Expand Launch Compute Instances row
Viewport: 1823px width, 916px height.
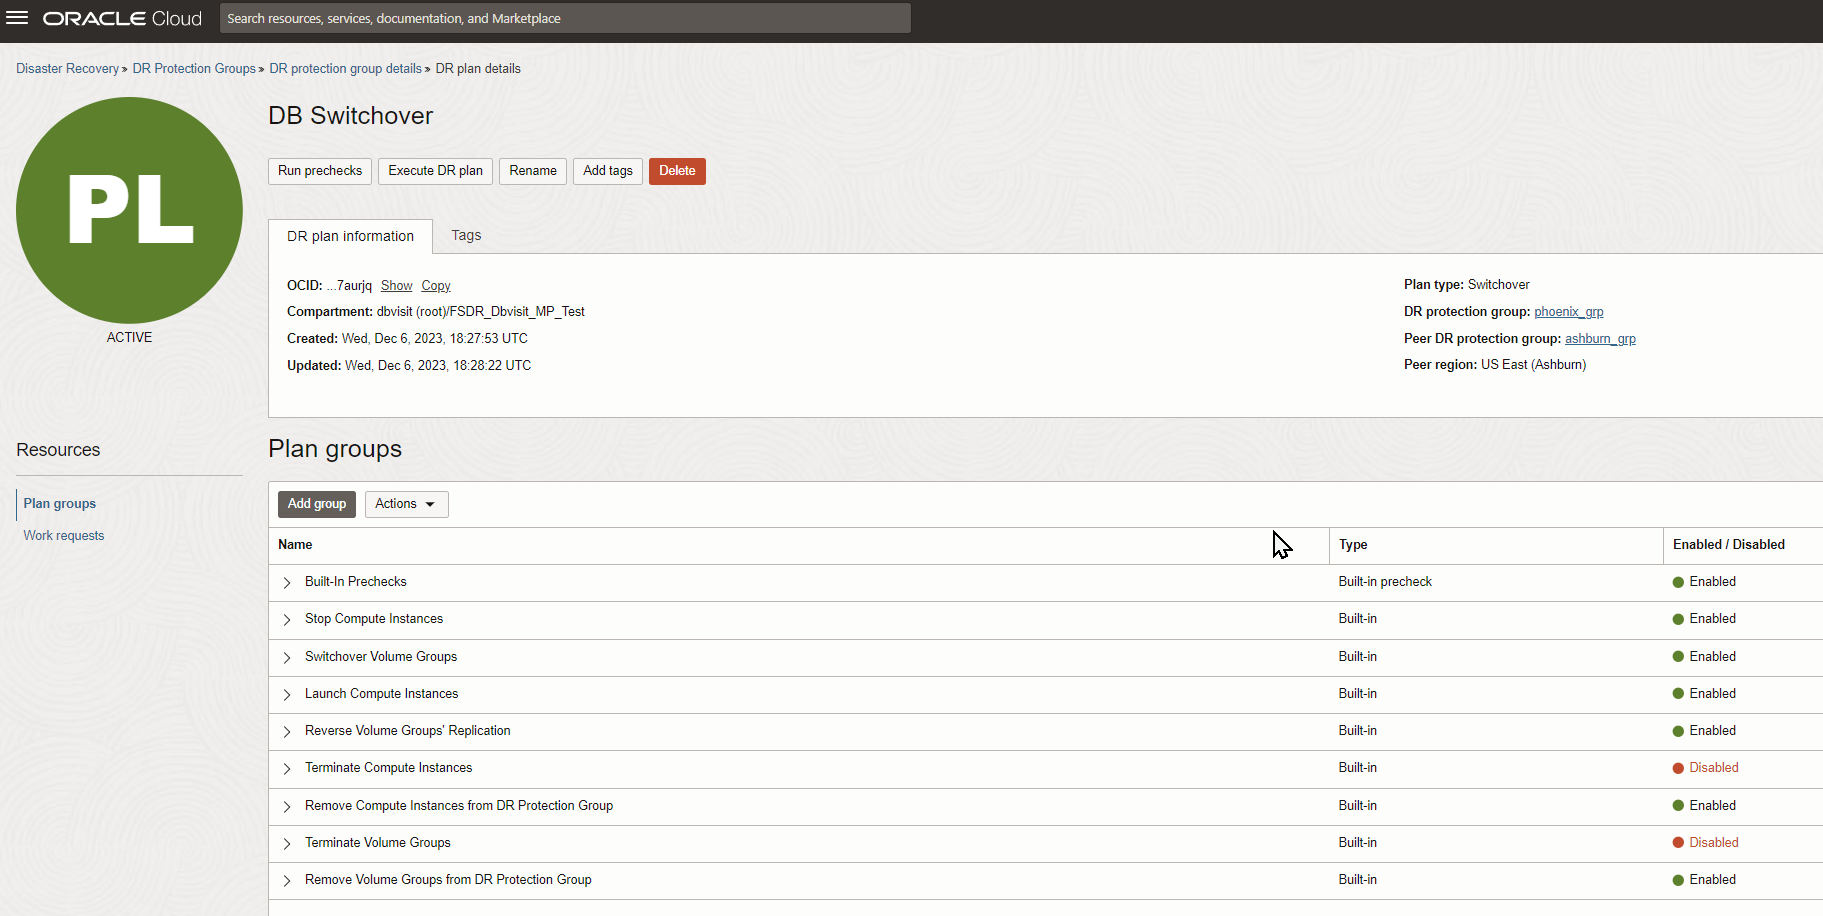pyautogui.click(x=287, y=695)
